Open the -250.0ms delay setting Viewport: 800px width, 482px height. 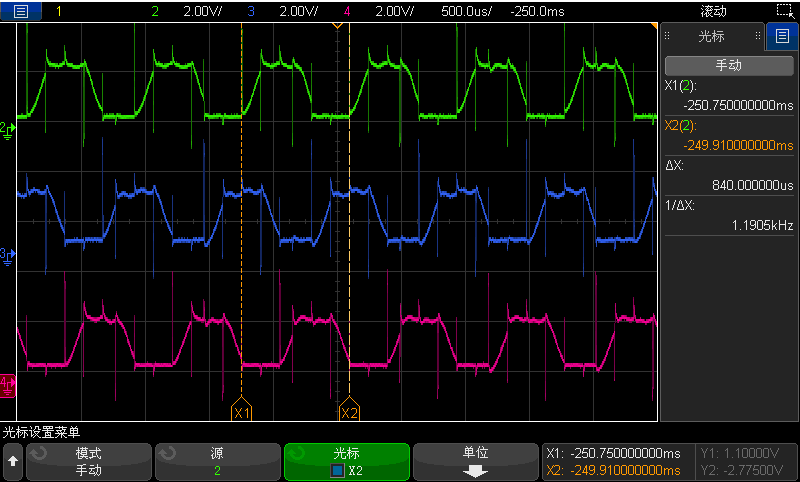(x=537, y=11)
